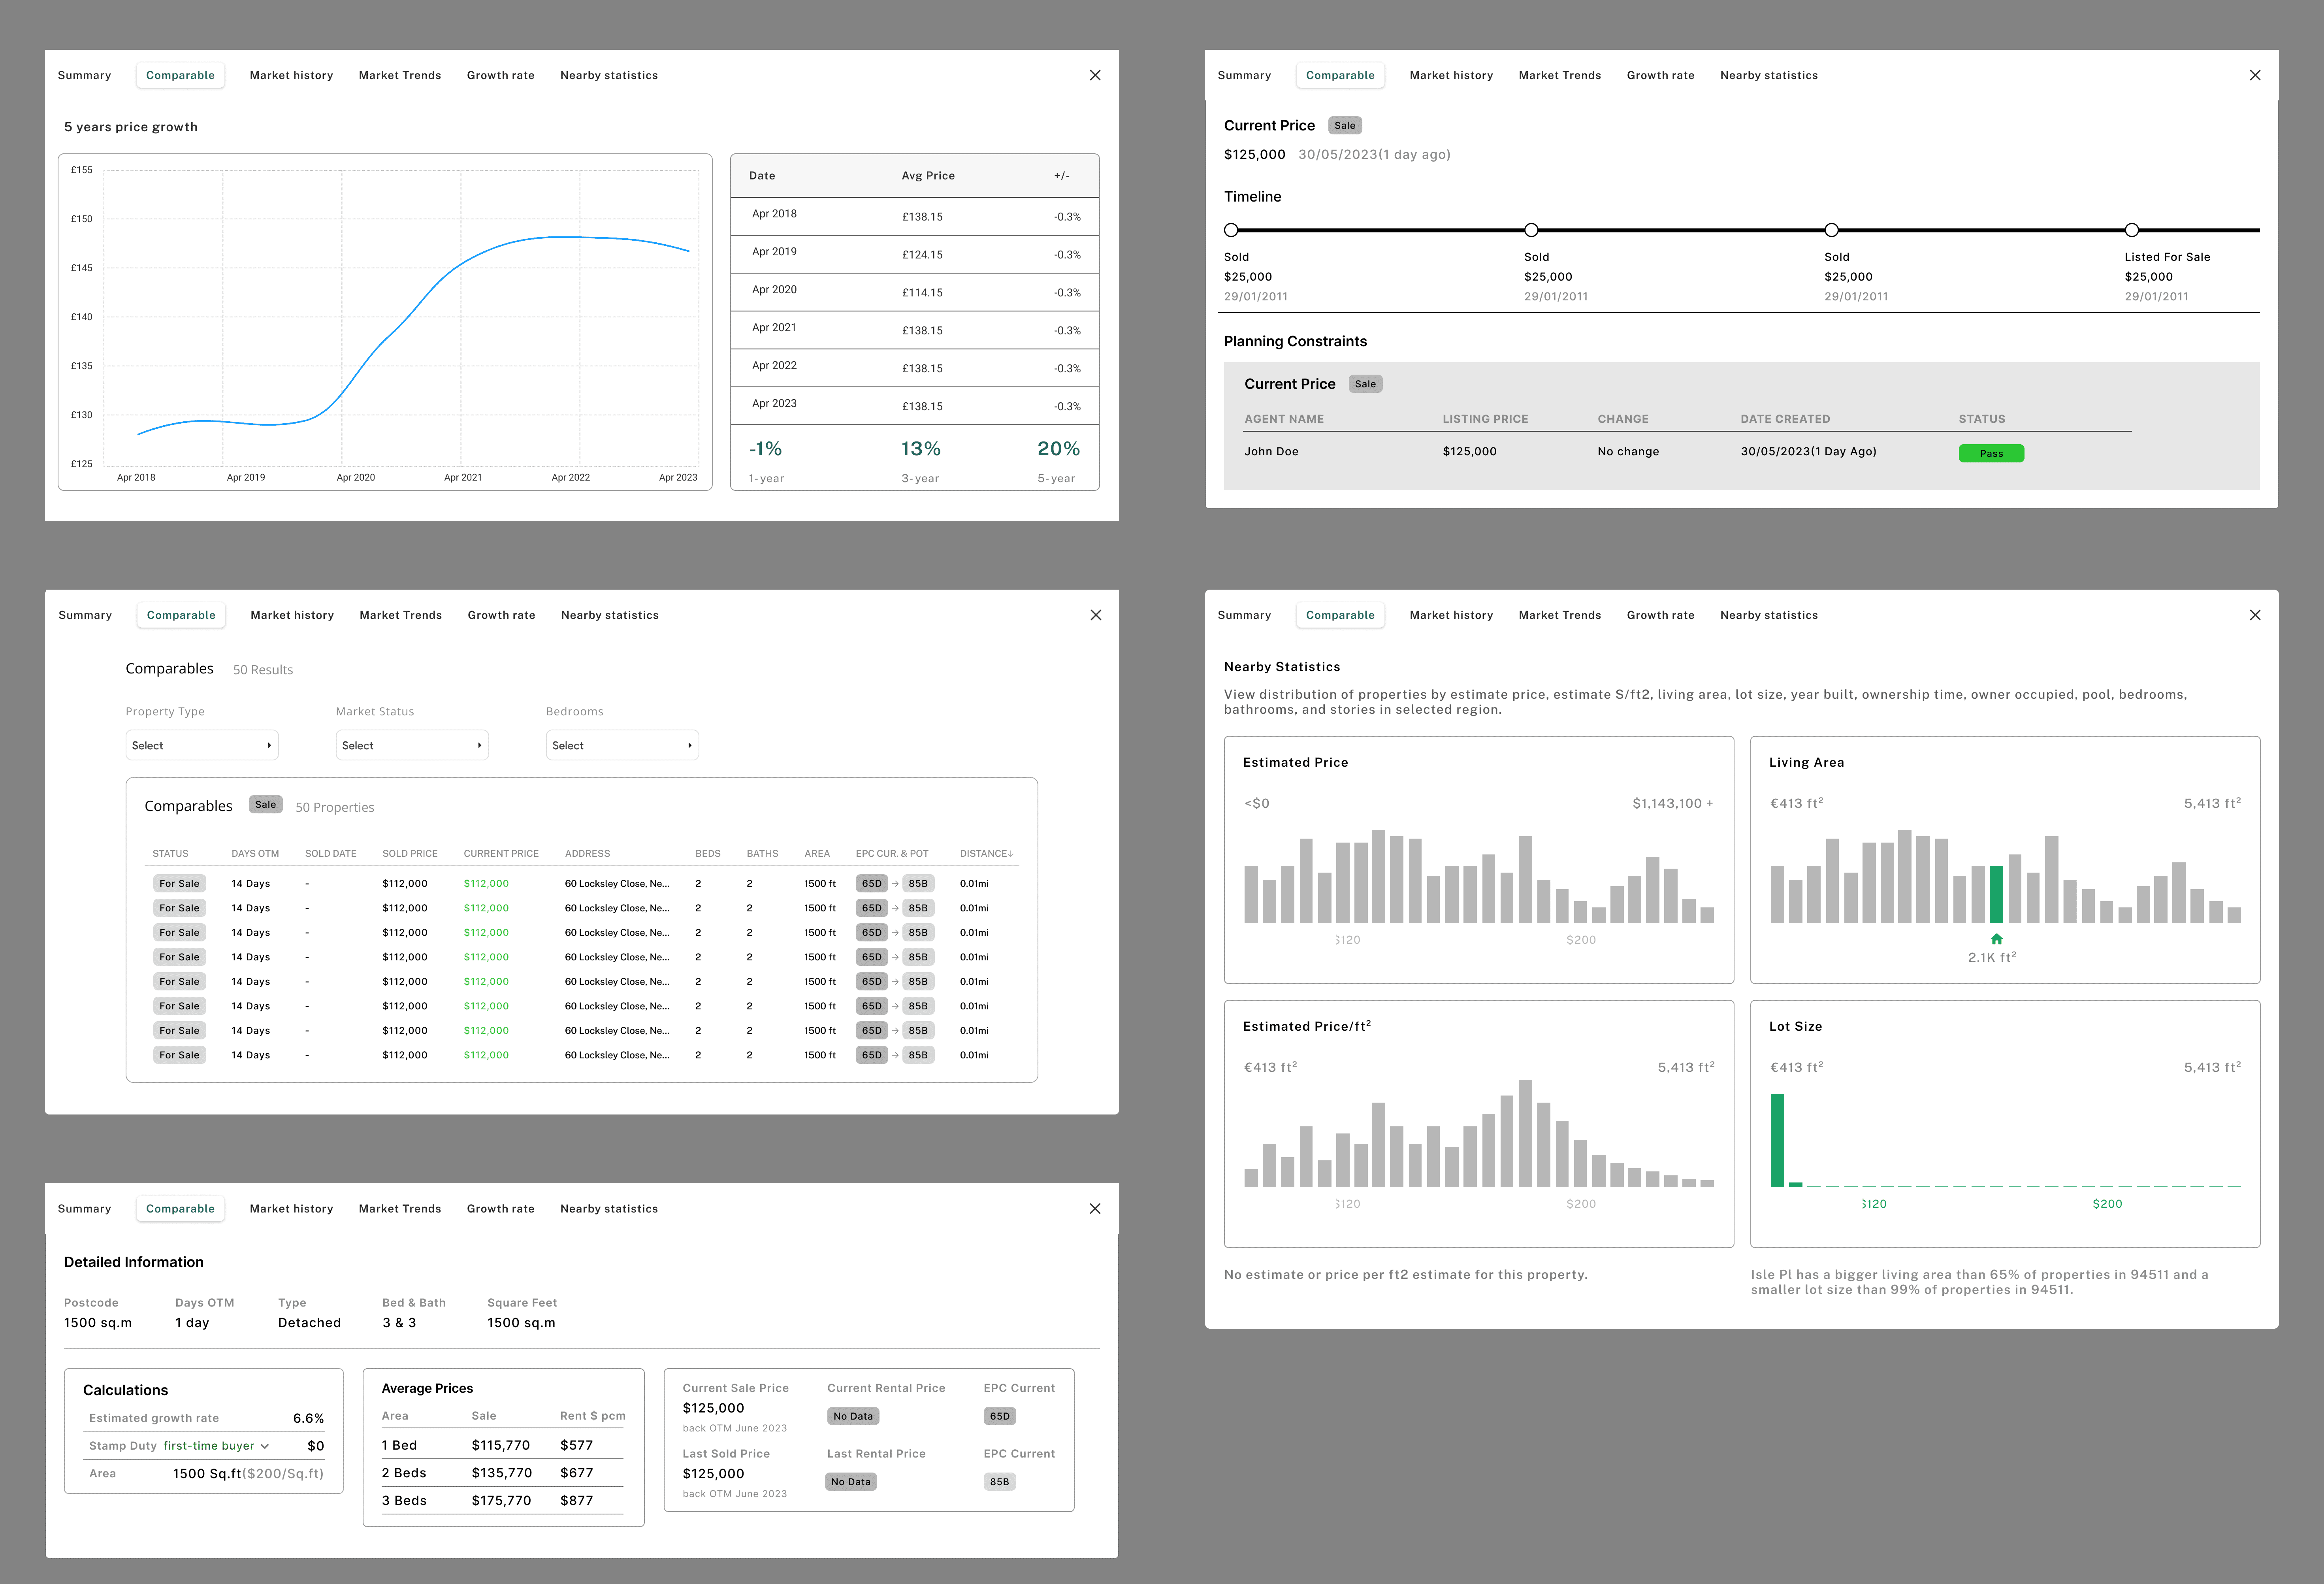Open Nearby statistics tab in Detailed Information panel
2324x1584 pixels.
(x=609, y=1209)
